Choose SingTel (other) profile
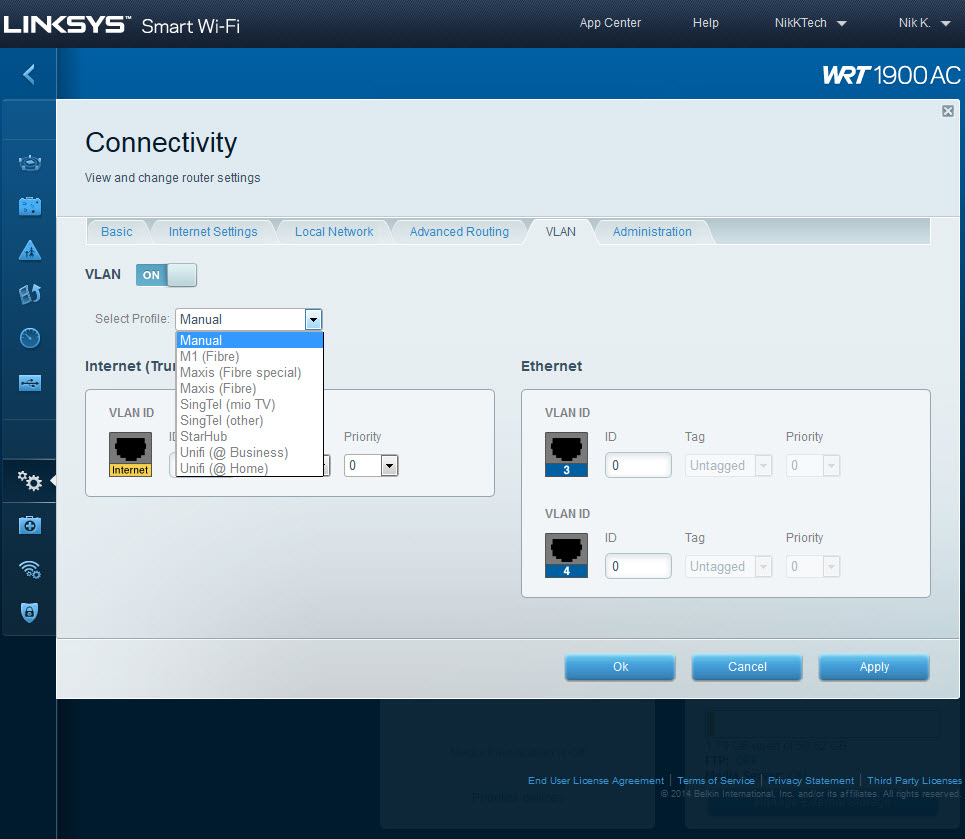The image size is (965, 839). coord(250,420)
